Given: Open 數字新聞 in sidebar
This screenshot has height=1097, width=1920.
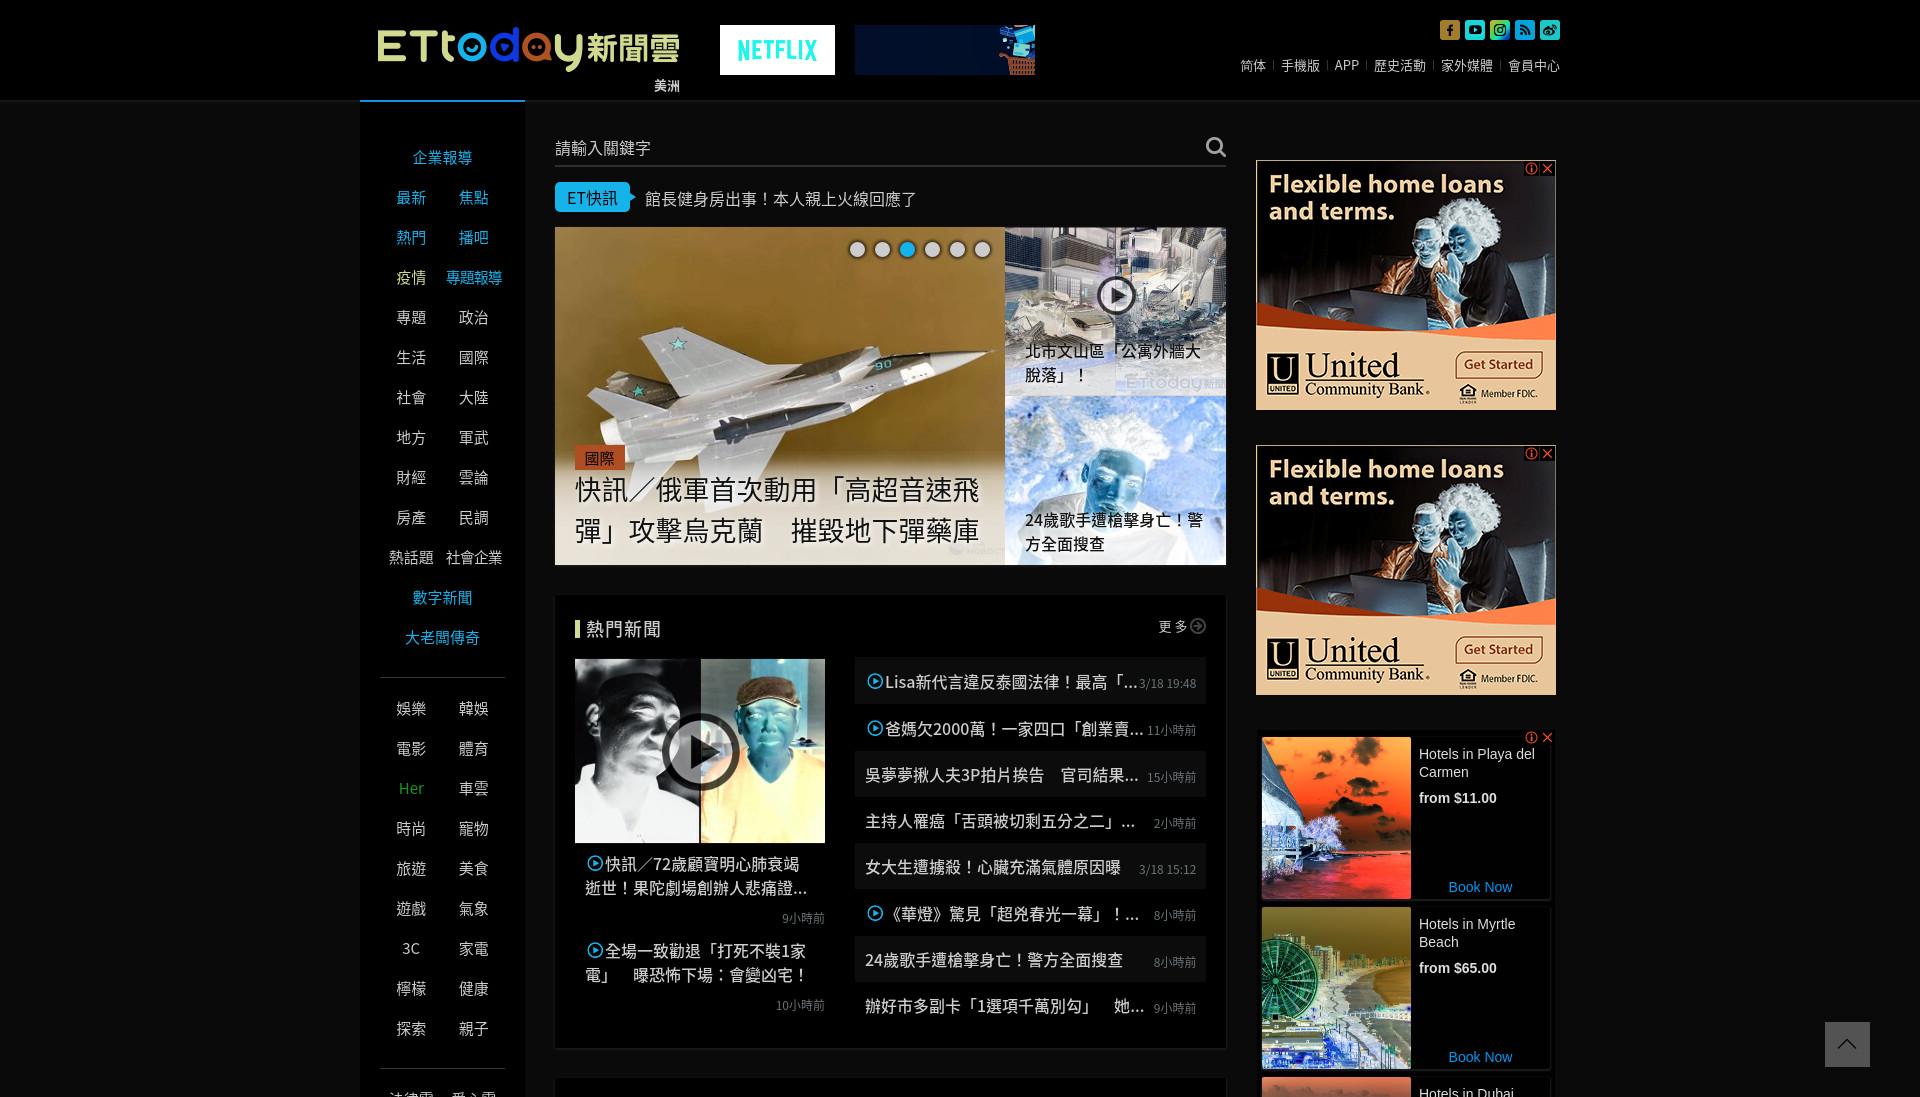Looking at the screenshot, I should point(442,598).
